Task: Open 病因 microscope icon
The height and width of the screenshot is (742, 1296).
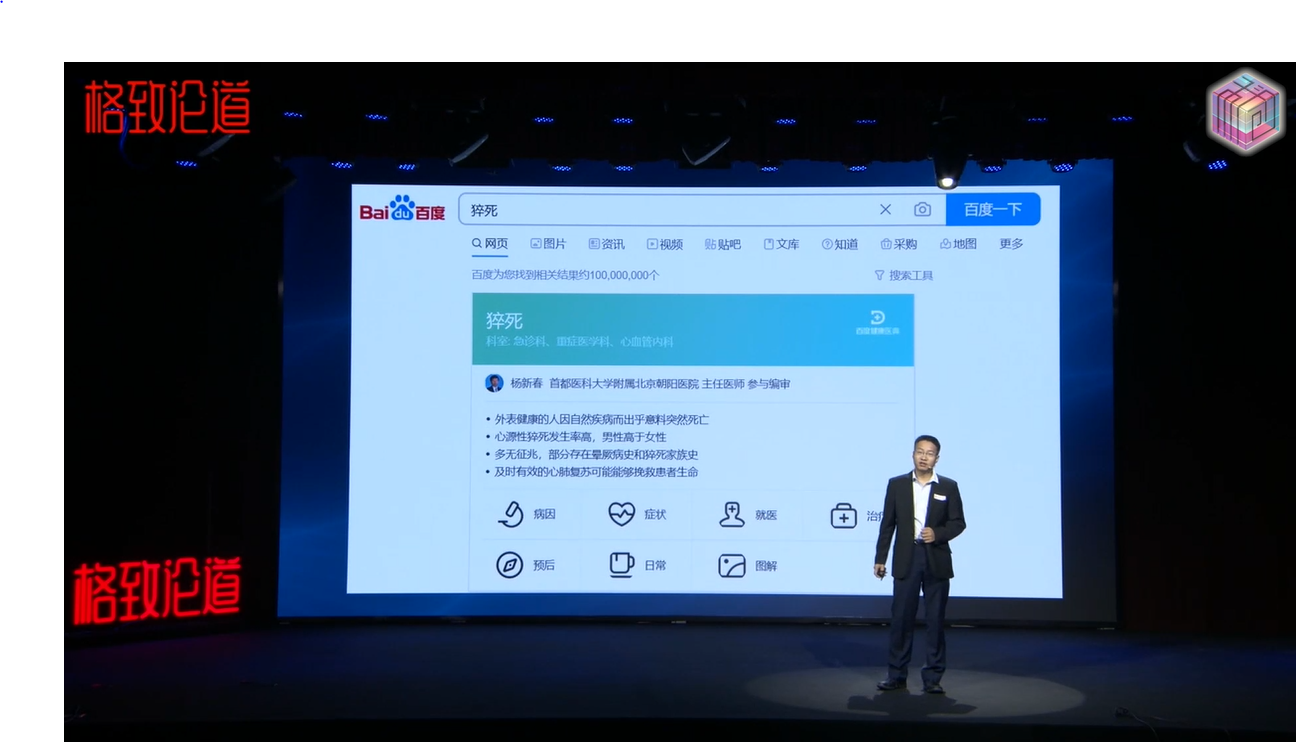Action: [x=510, y=514]
